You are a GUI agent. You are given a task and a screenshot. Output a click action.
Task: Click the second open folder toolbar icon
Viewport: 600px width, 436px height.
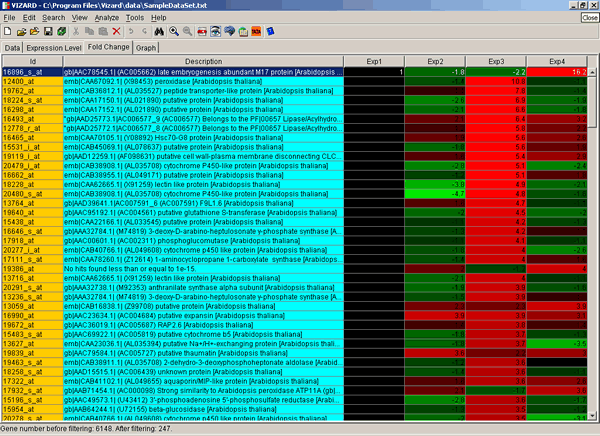coord(34,31)
